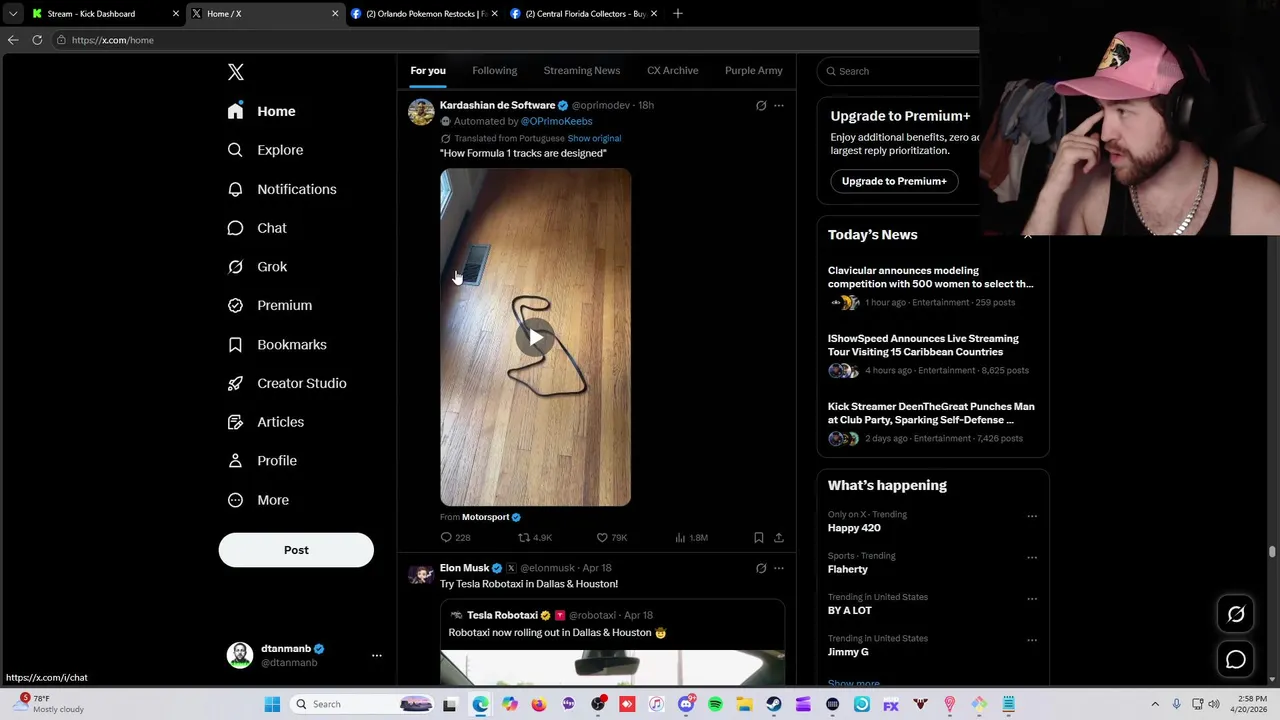Screen dimensions: 1280x720
Task: Open options for BY A LOT trend
Action: (1032, 598)
